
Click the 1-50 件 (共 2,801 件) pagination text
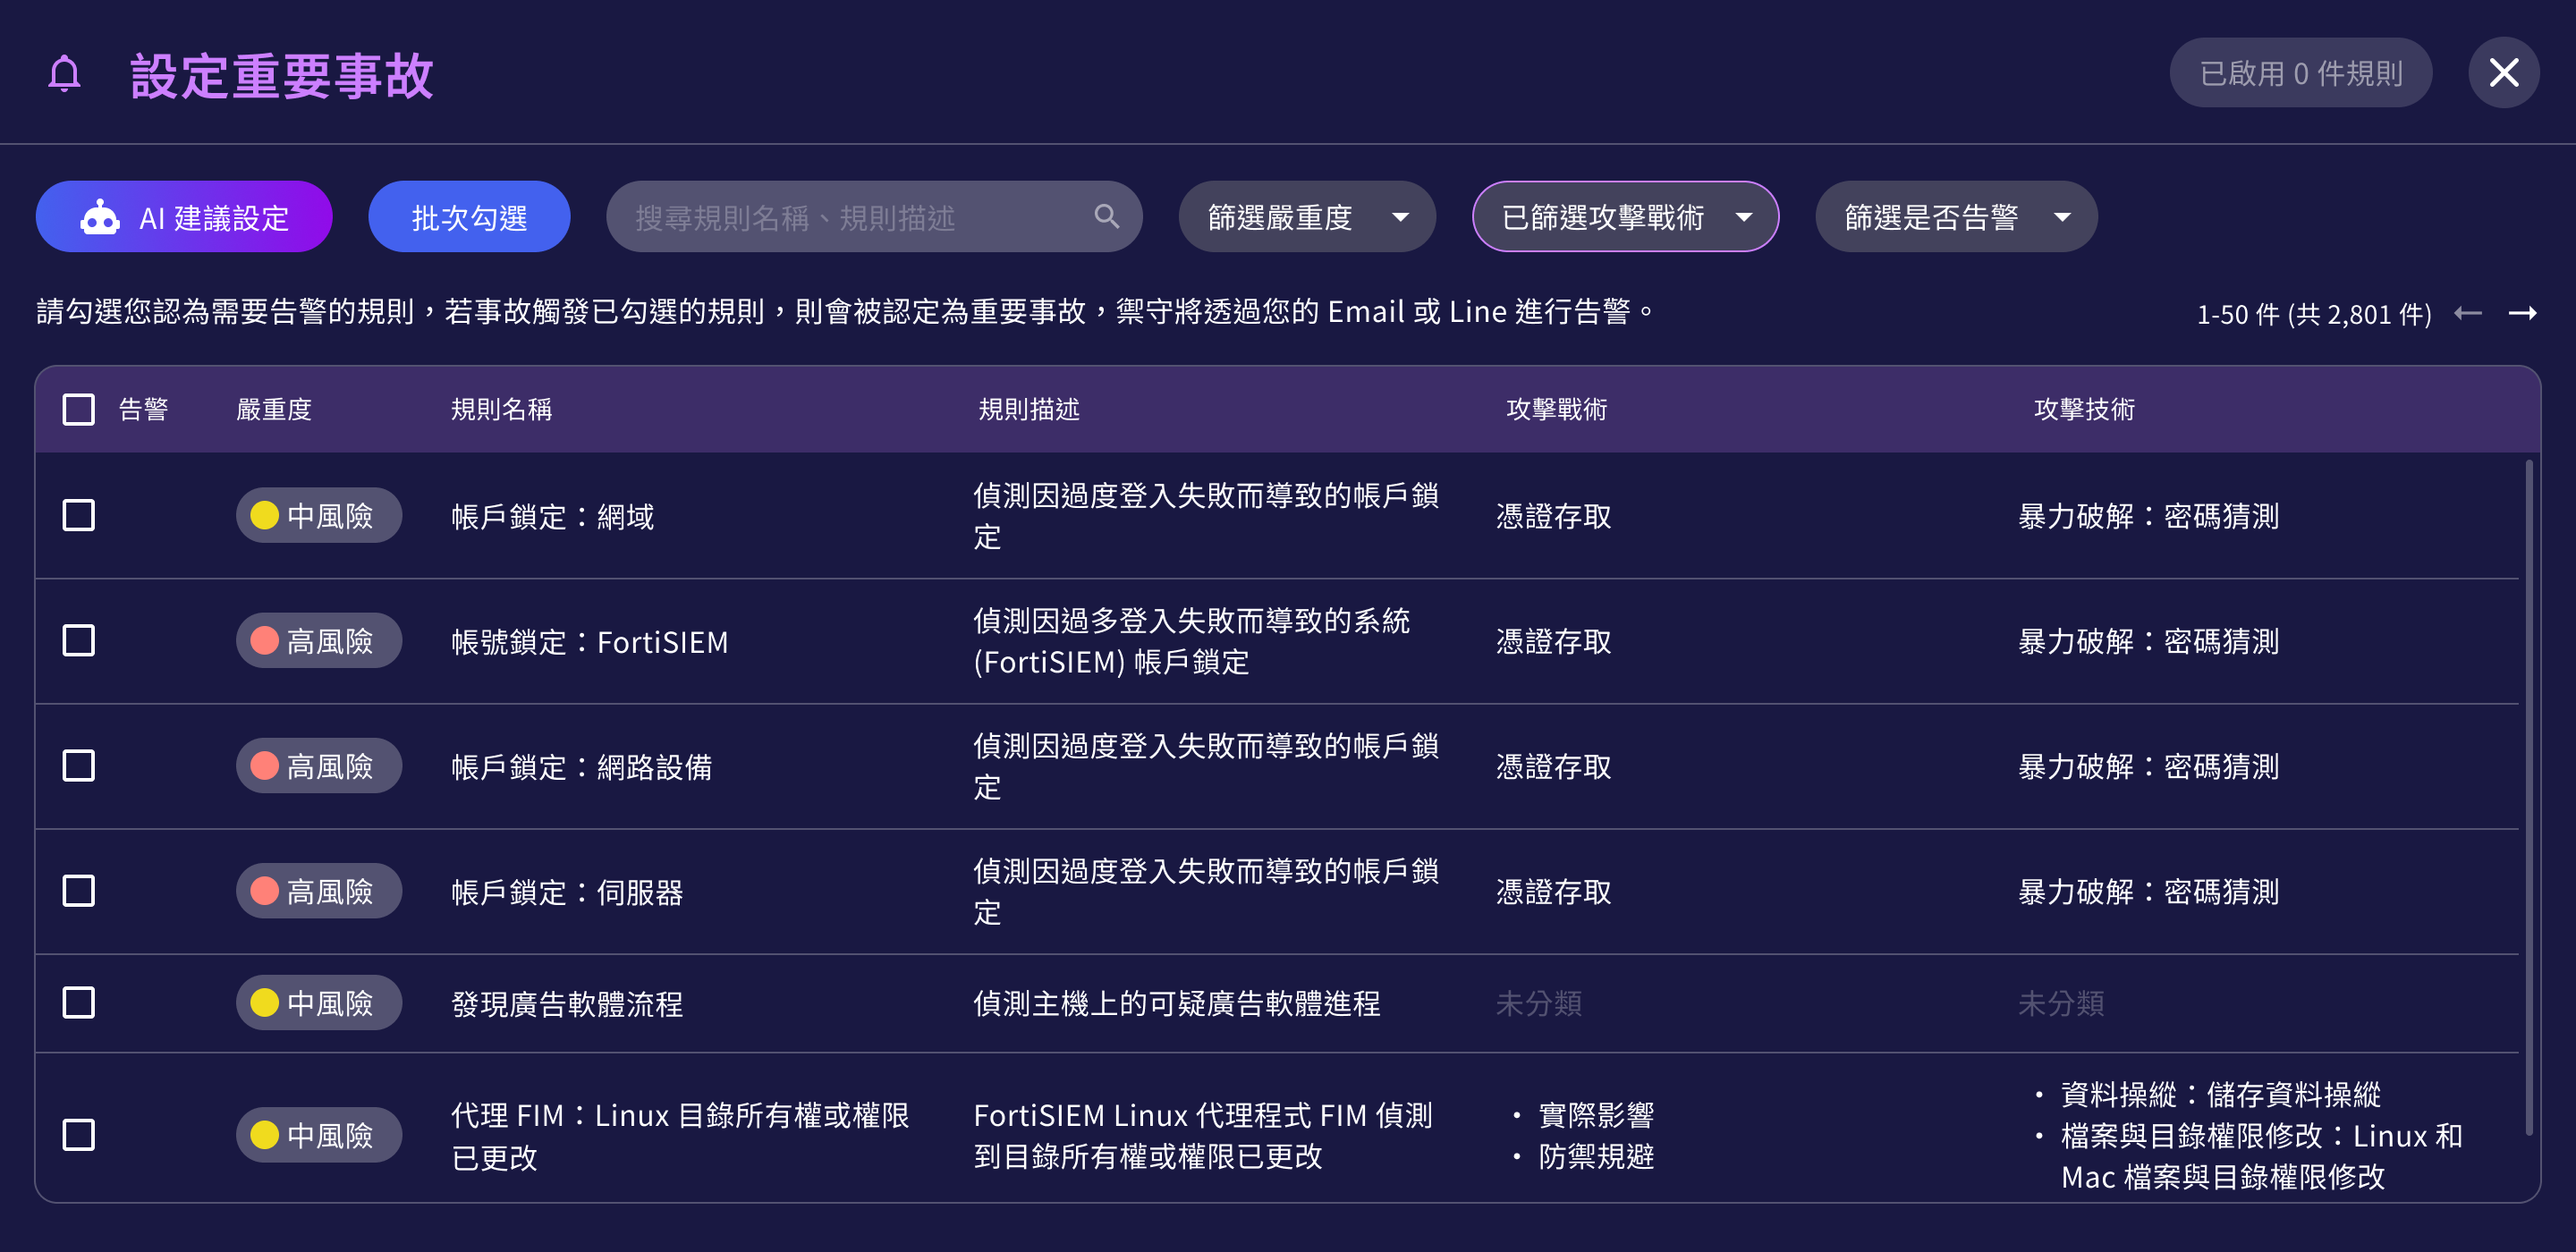point(2313,314)
